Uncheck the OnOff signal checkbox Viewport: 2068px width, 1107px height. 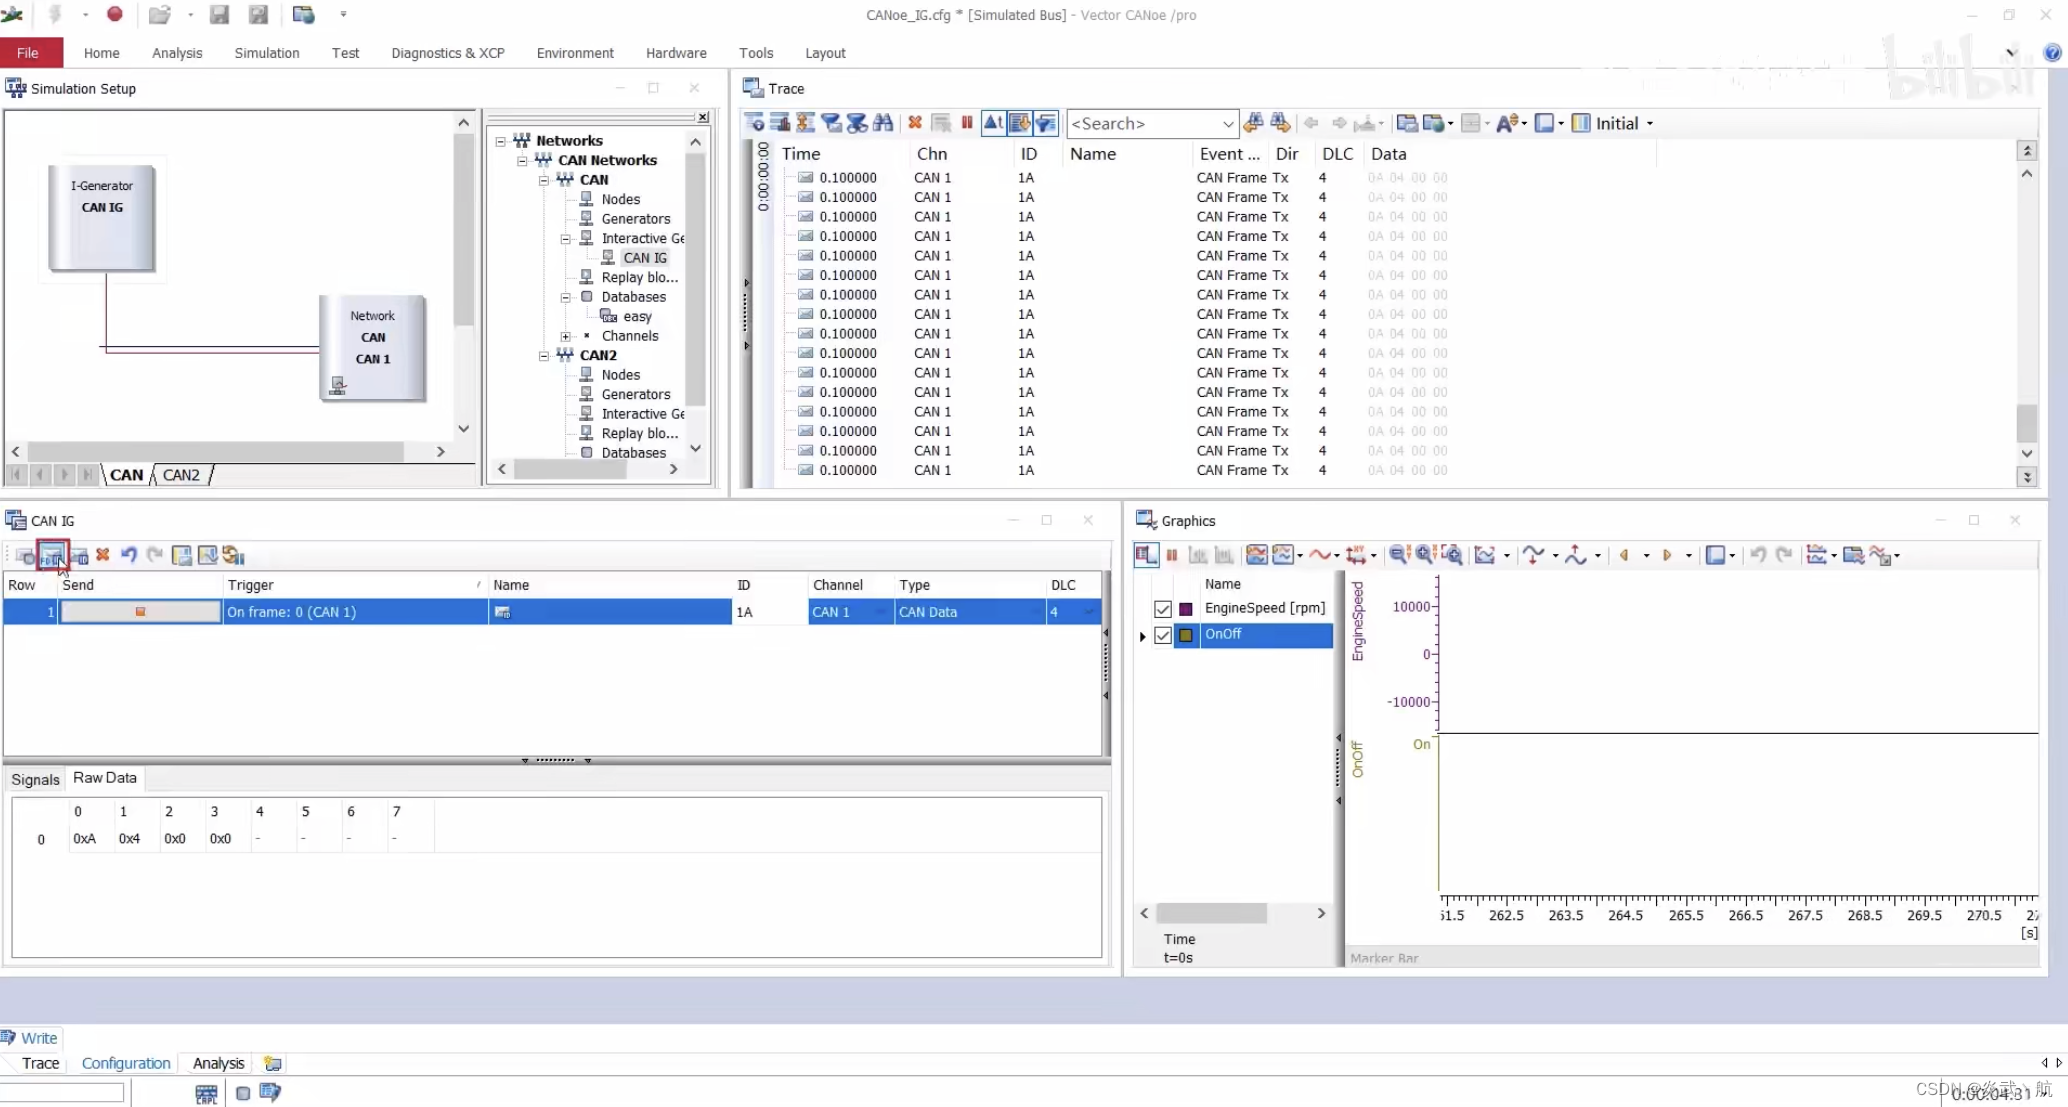click(1162, 635)
